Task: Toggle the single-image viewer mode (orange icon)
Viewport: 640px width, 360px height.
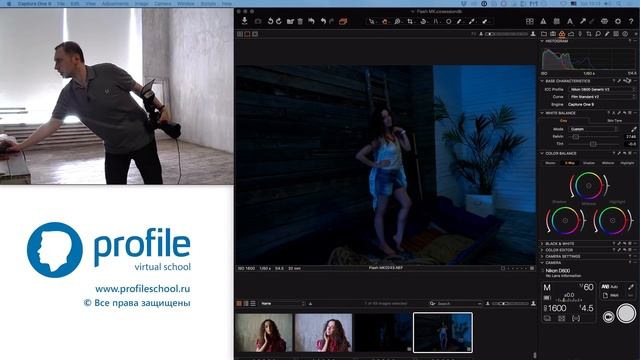Action: (x=247, y=34)
